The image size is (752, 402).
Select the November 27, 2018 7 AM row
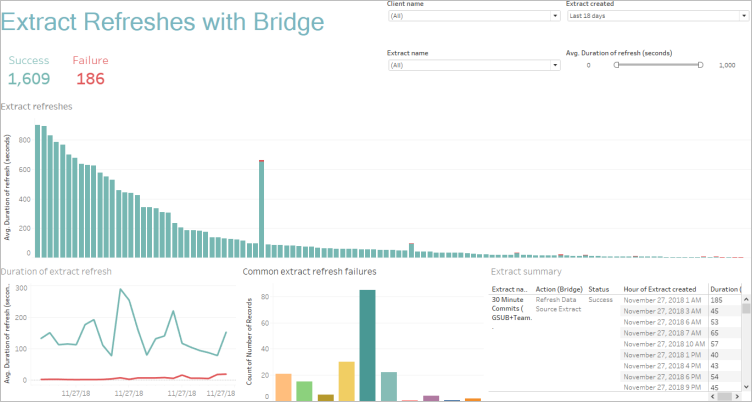(658, 332)
